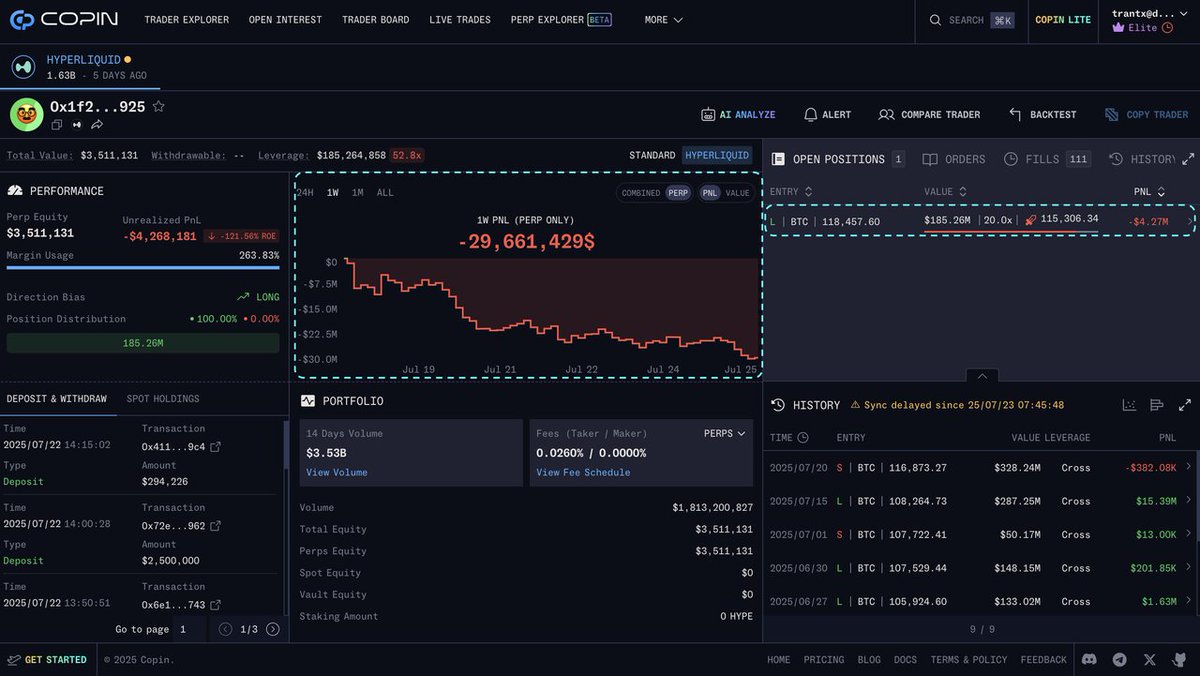Select the HYPERLIQUID view mode
Screen dimensions: 1200x676
[x=717, y=156]
